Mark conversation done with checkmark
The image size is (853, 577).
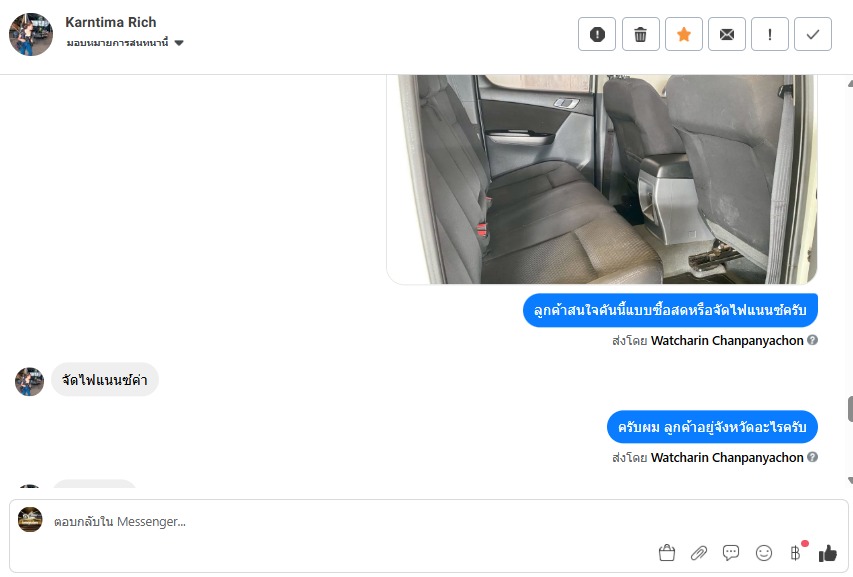pos(813,34)
